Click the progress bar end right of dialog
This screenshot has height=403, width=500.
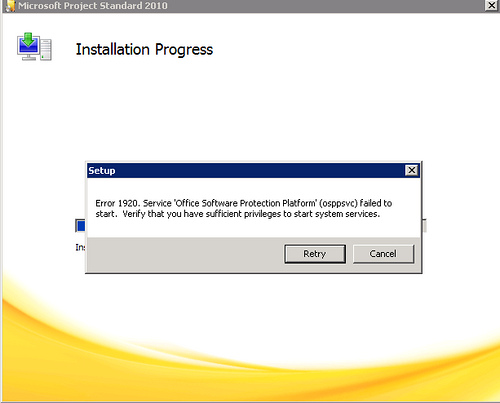424,226
